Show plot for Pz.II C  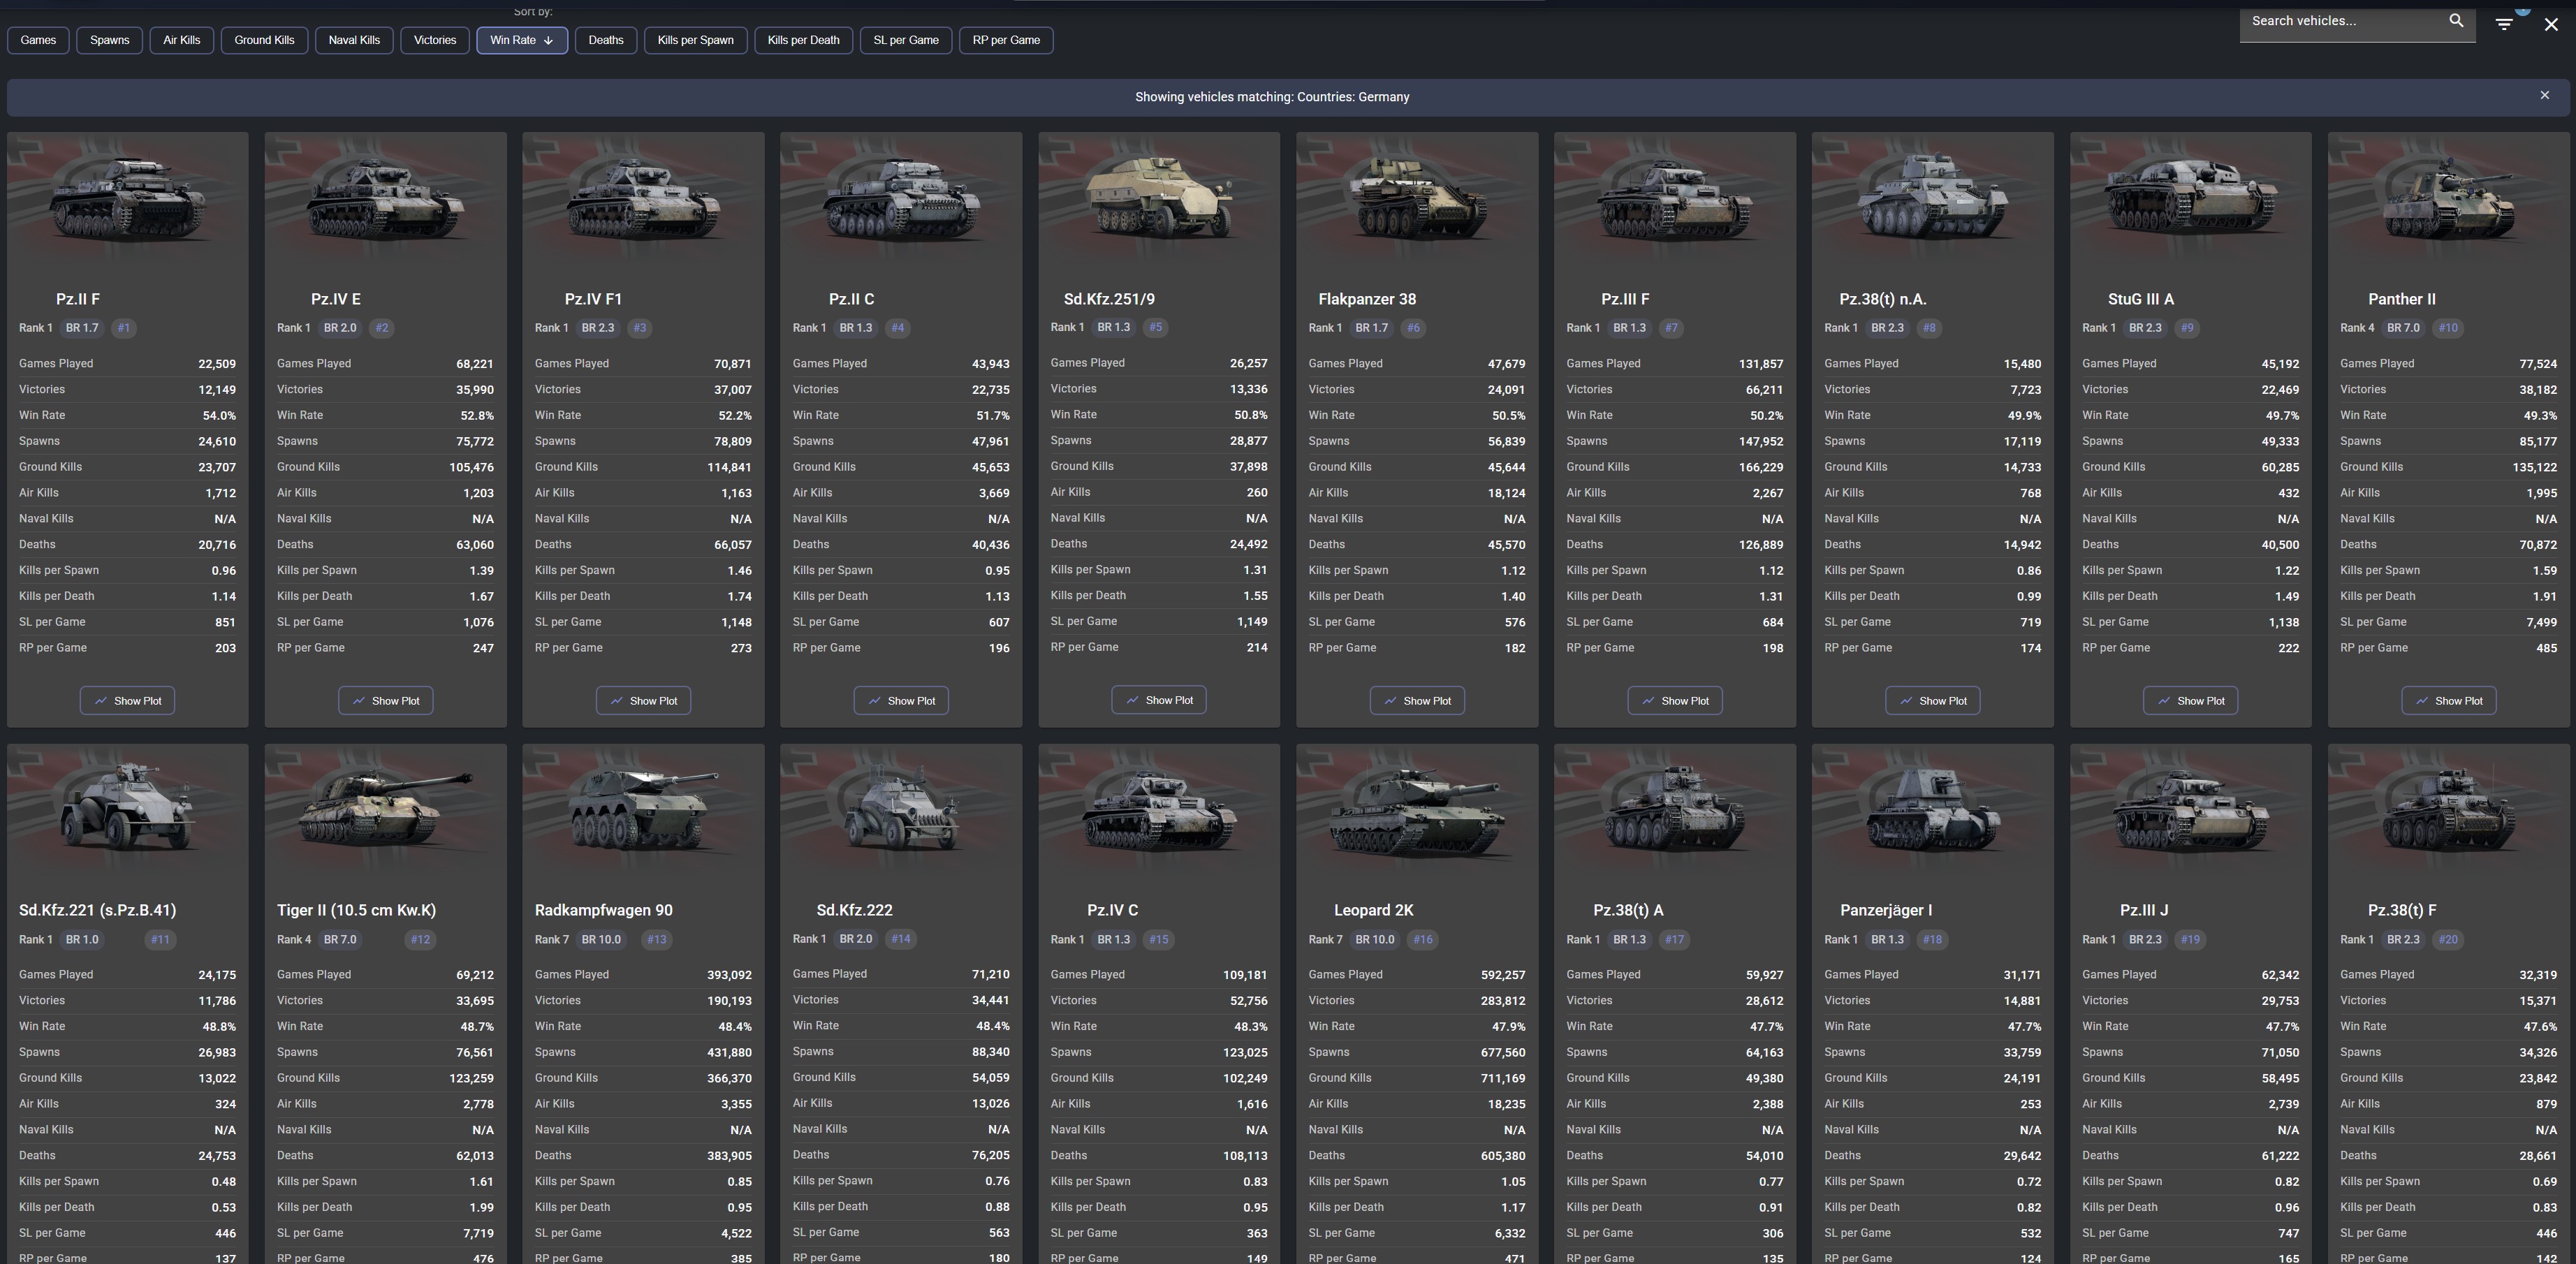(x=902, y=701)
